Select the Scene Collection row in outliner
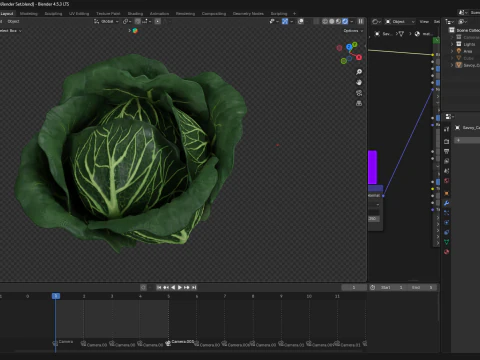The height and width of the screenshot is (360, 480). coord(465,30)
